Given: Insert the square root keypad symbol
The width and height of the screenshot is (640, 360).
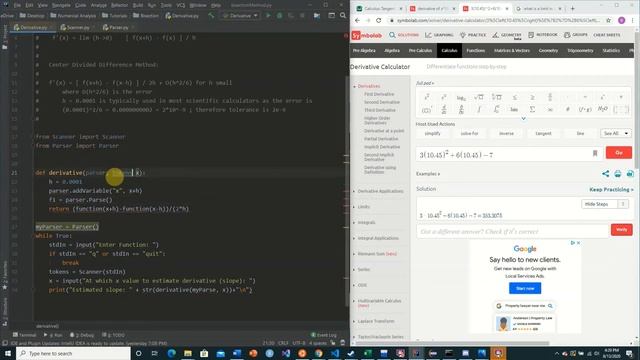Looking at the screenshot, I should tap(478, 97).
